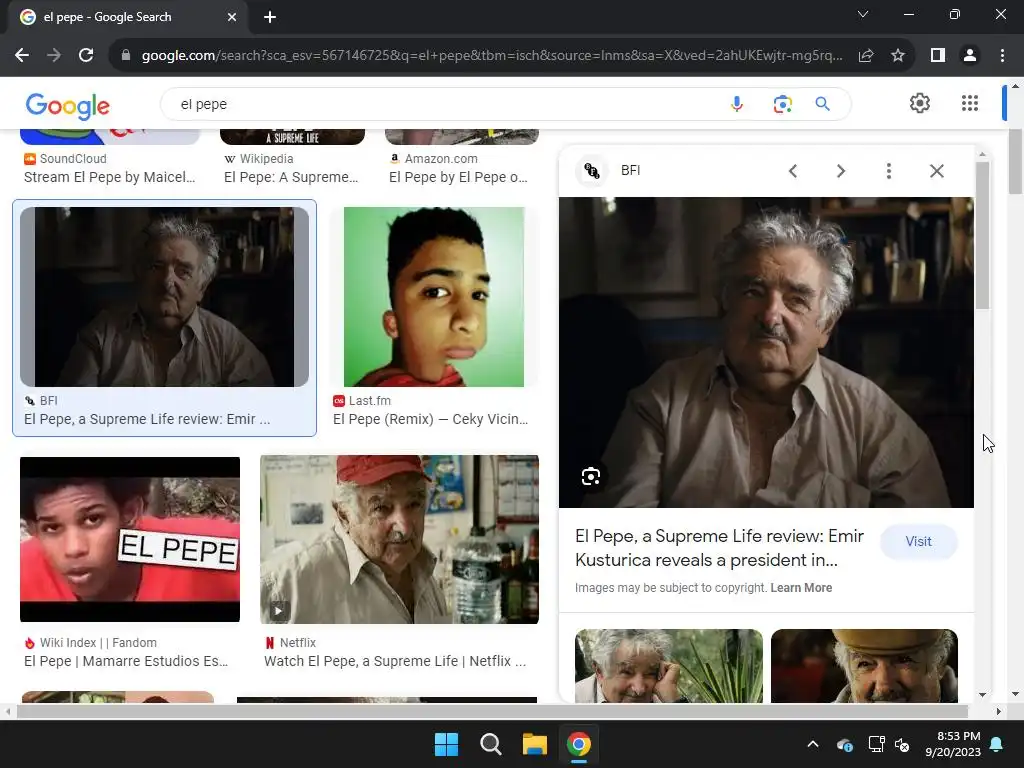The height and width of the screenshot is (768, 1024).
Task: Click the blue magnifier search button
Action: 822,104
